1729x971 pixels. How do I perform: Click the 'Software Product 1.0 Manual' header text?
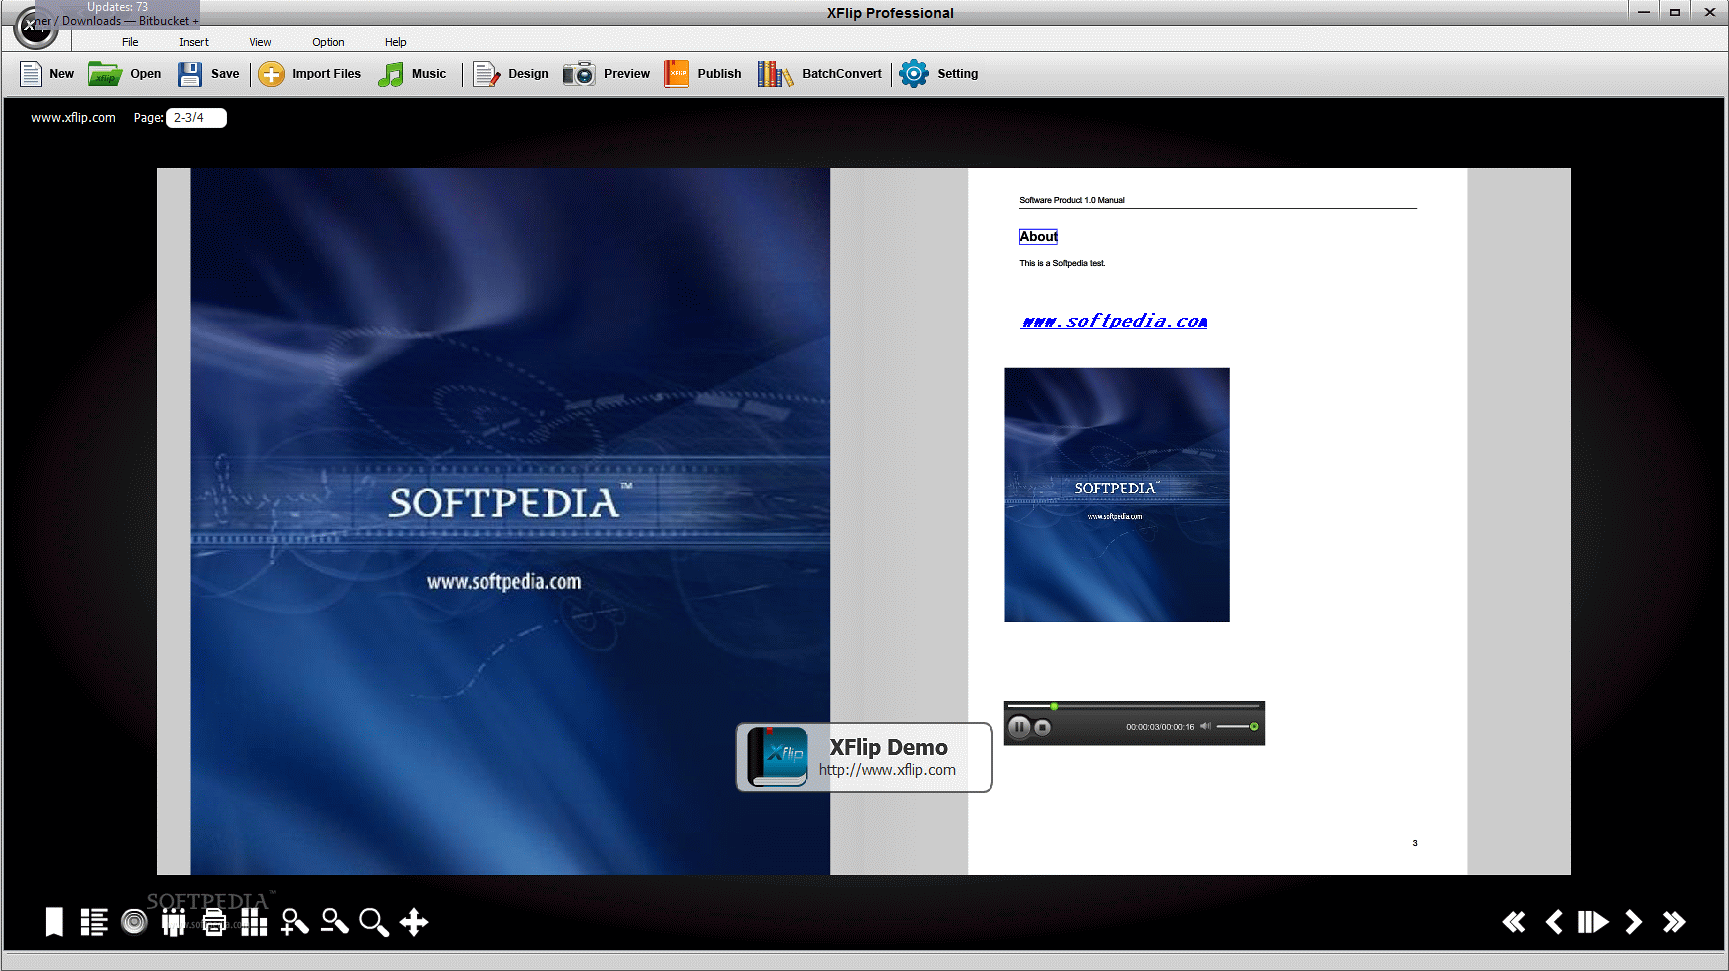pyautogui.click(x=1072, y=201)
